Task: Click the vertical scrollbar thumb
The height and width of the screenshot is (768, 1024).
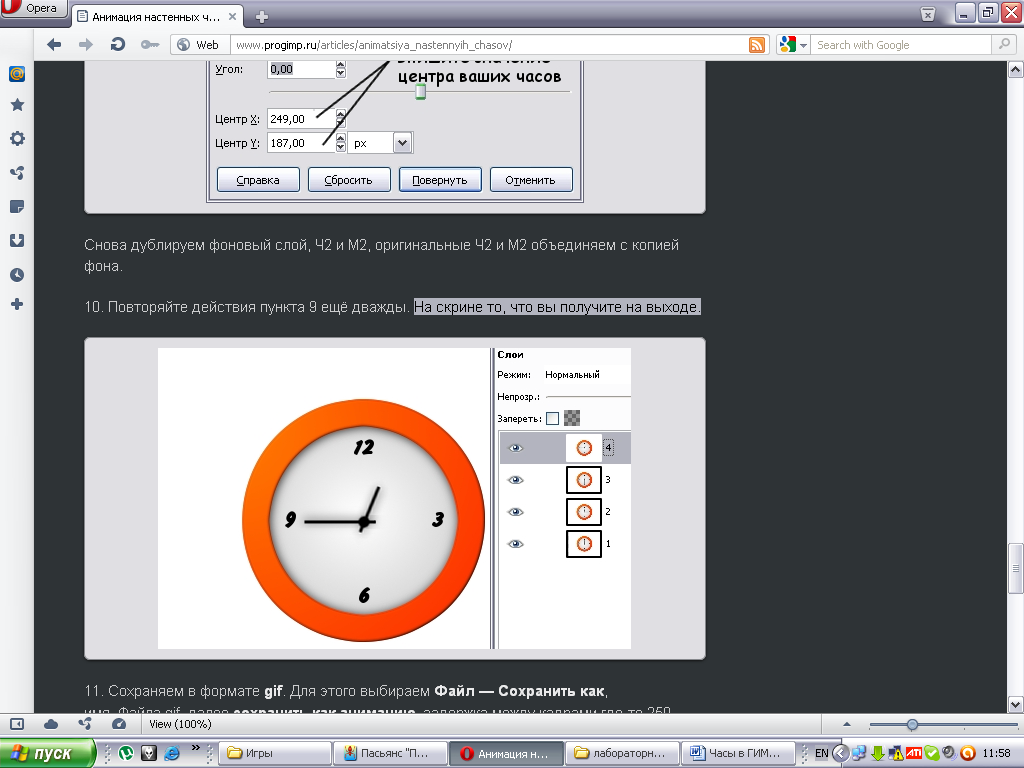Action: point(1016,568)
